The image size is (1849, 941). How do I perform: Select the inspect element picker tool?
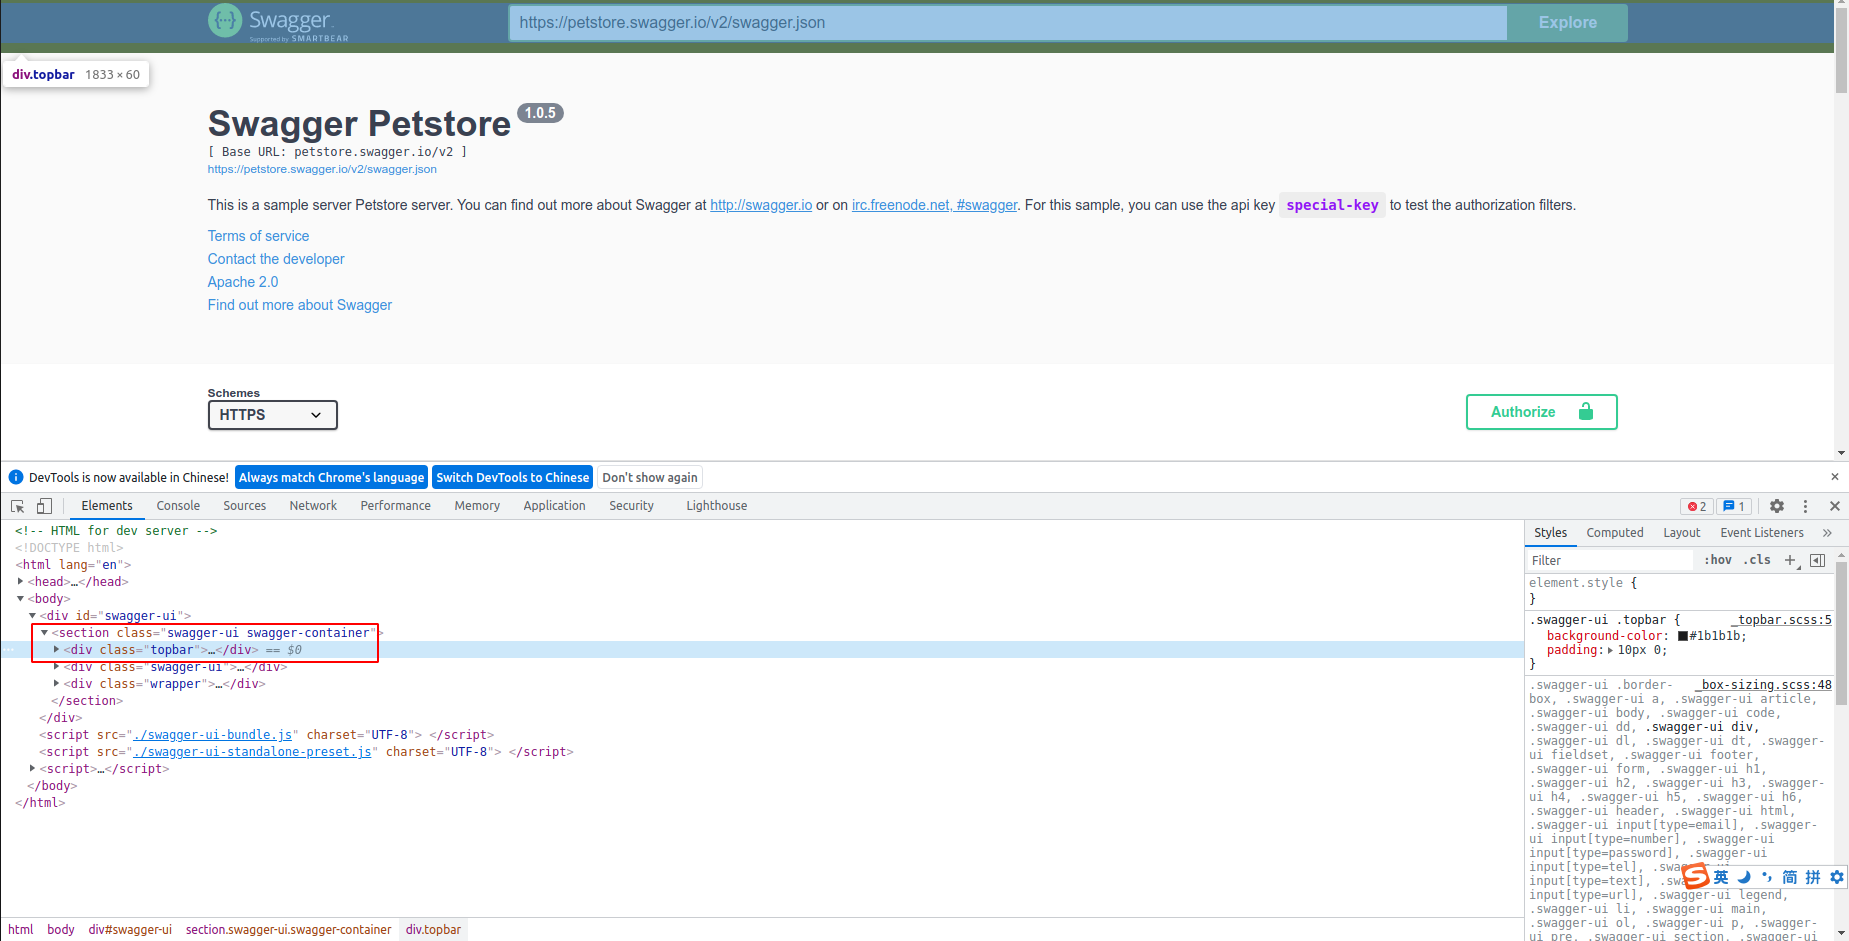pos(16,506)
